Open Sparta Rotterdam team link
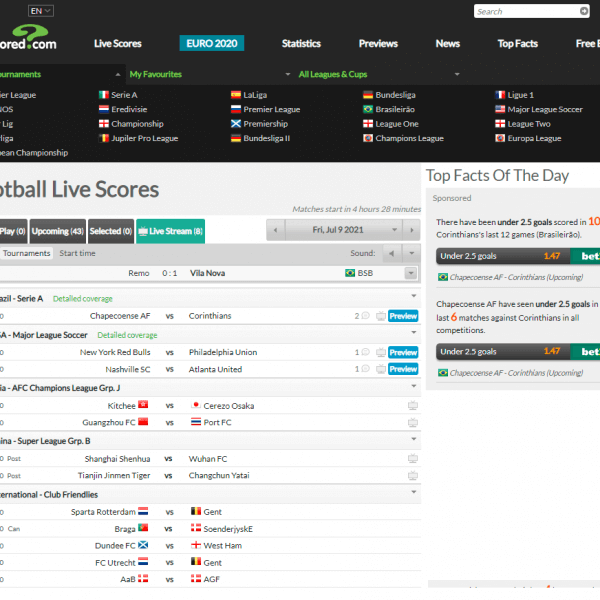 pos(103,512)
